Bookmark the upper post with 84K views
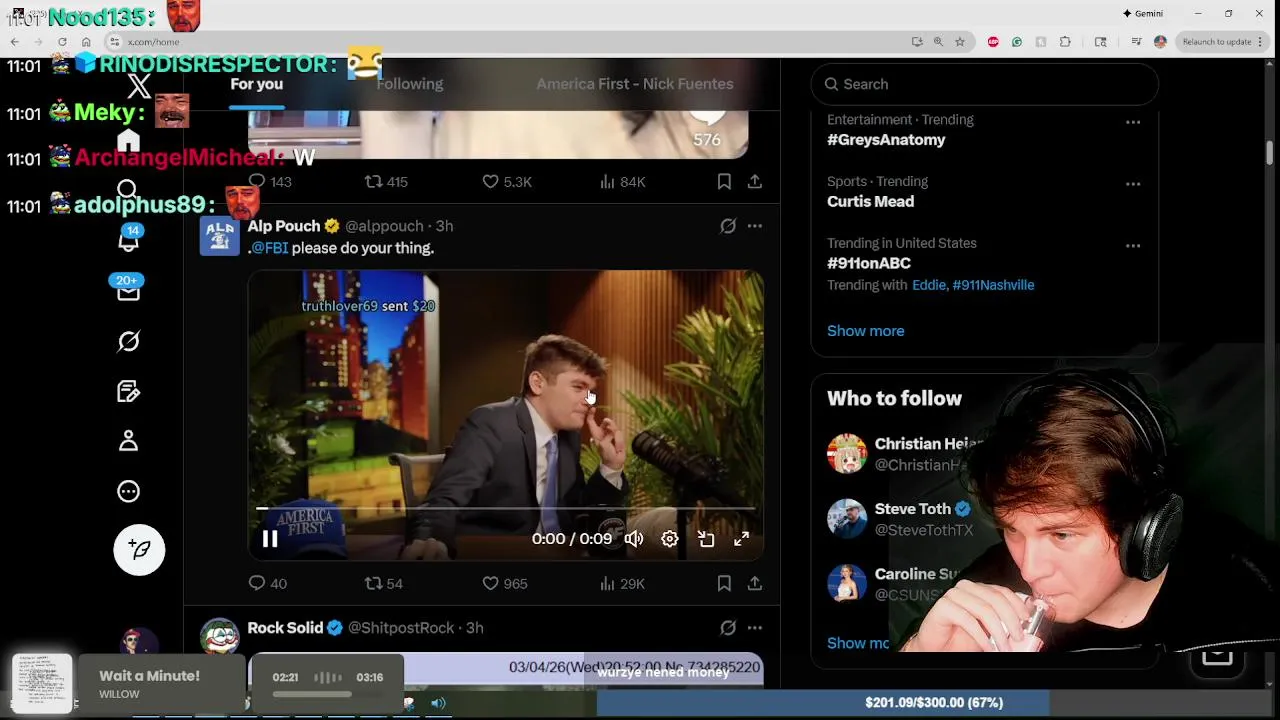The image size is (1280, 720). point(724,182)
